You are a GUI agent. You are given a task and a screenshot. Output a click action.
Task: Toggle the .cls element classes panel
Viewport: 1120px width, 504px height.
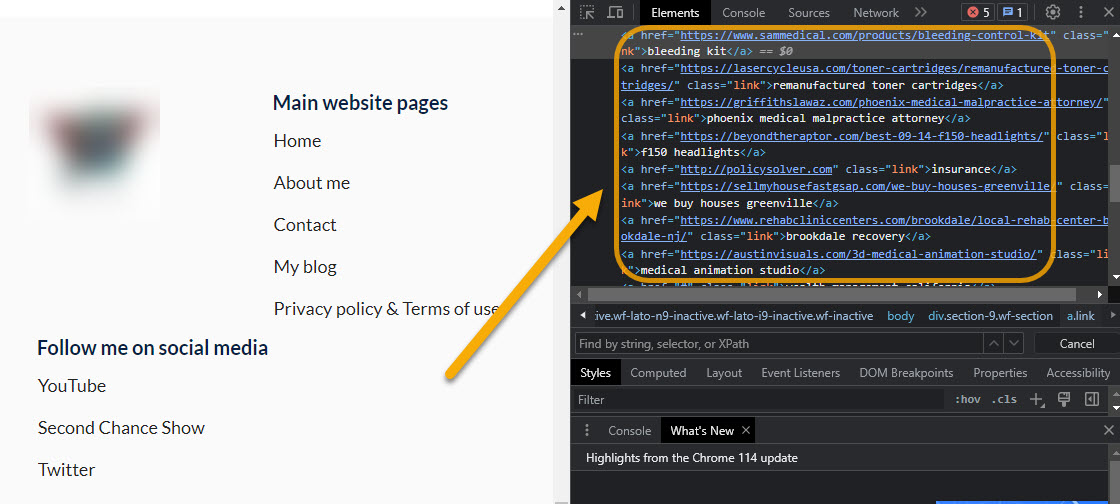tap(1005, 399)
